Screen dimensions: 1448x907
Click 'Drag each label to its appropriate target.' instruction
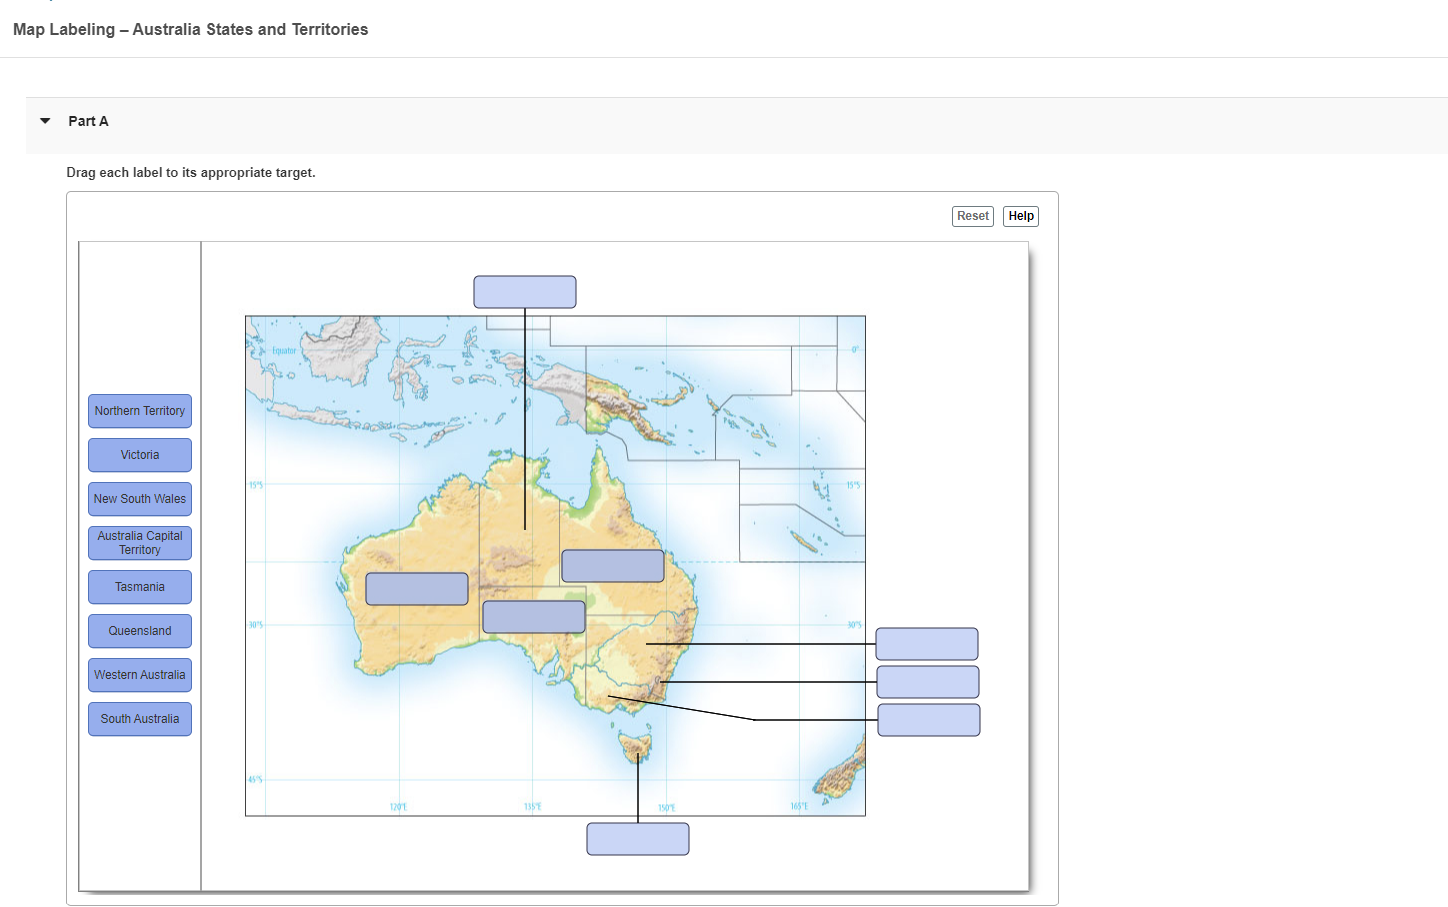point(191,173)
